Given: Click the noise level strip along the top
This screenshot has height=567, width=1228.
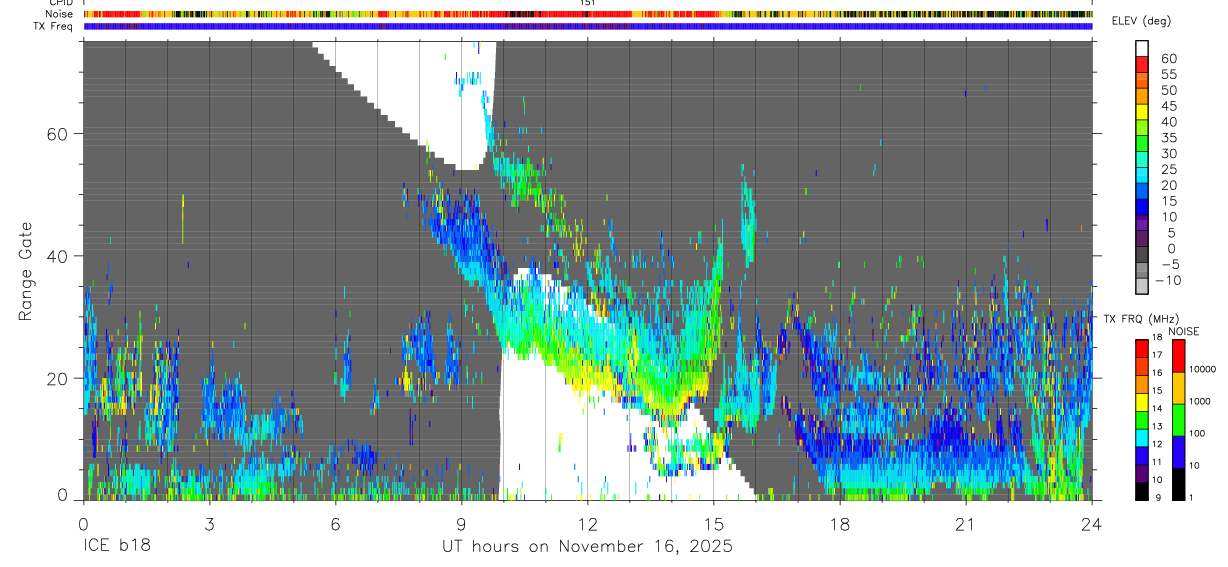Looking at the screenshot, I should (588, 14).
